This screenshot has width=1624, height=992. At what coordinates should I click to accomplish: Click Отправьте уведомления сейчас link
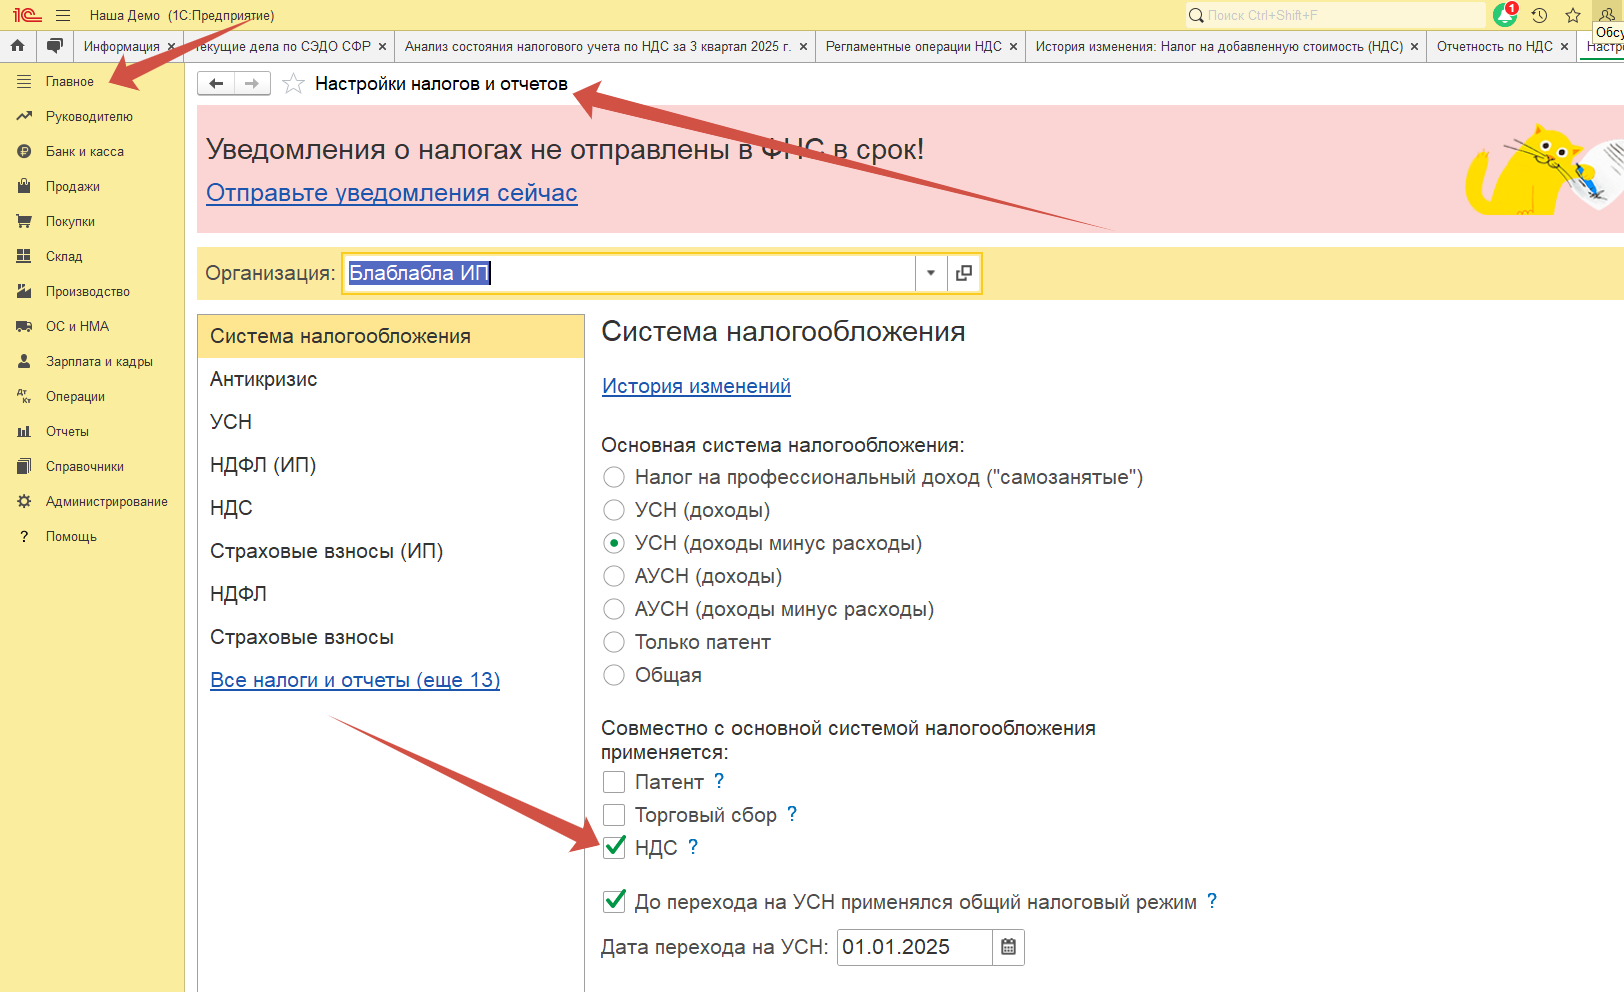coord(391,193)
